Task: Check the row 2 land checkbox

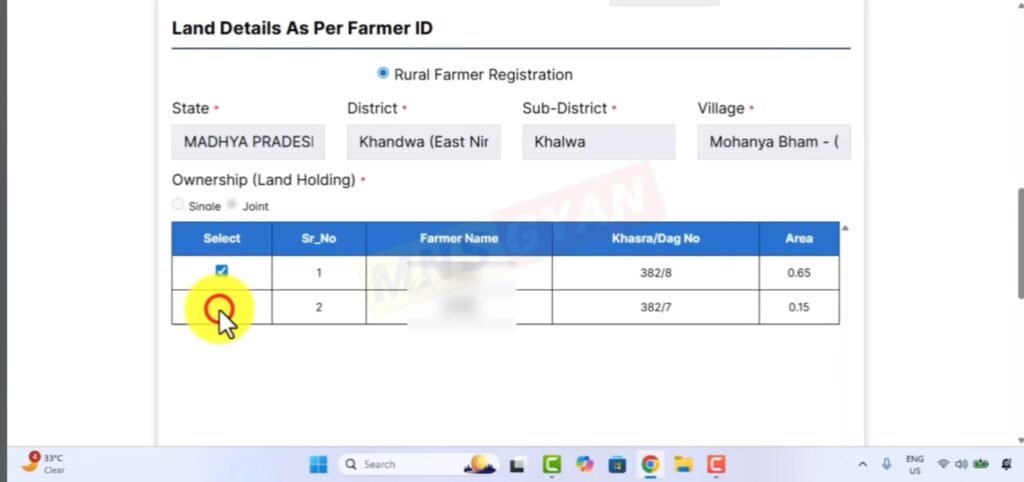Action: (219, 308)
